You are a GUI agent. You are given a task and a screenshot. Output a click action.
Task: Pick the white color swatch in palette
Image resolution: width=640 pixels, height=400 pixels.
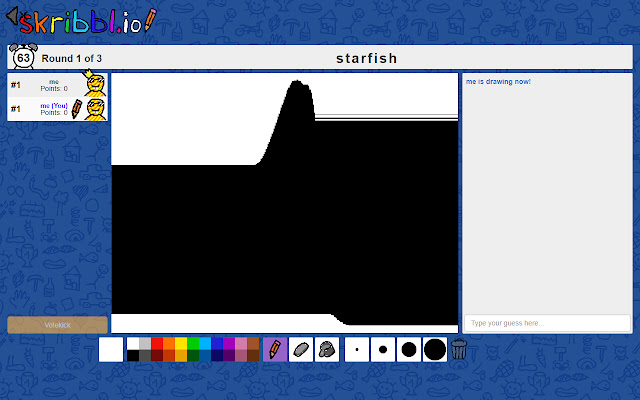[133, 343]
